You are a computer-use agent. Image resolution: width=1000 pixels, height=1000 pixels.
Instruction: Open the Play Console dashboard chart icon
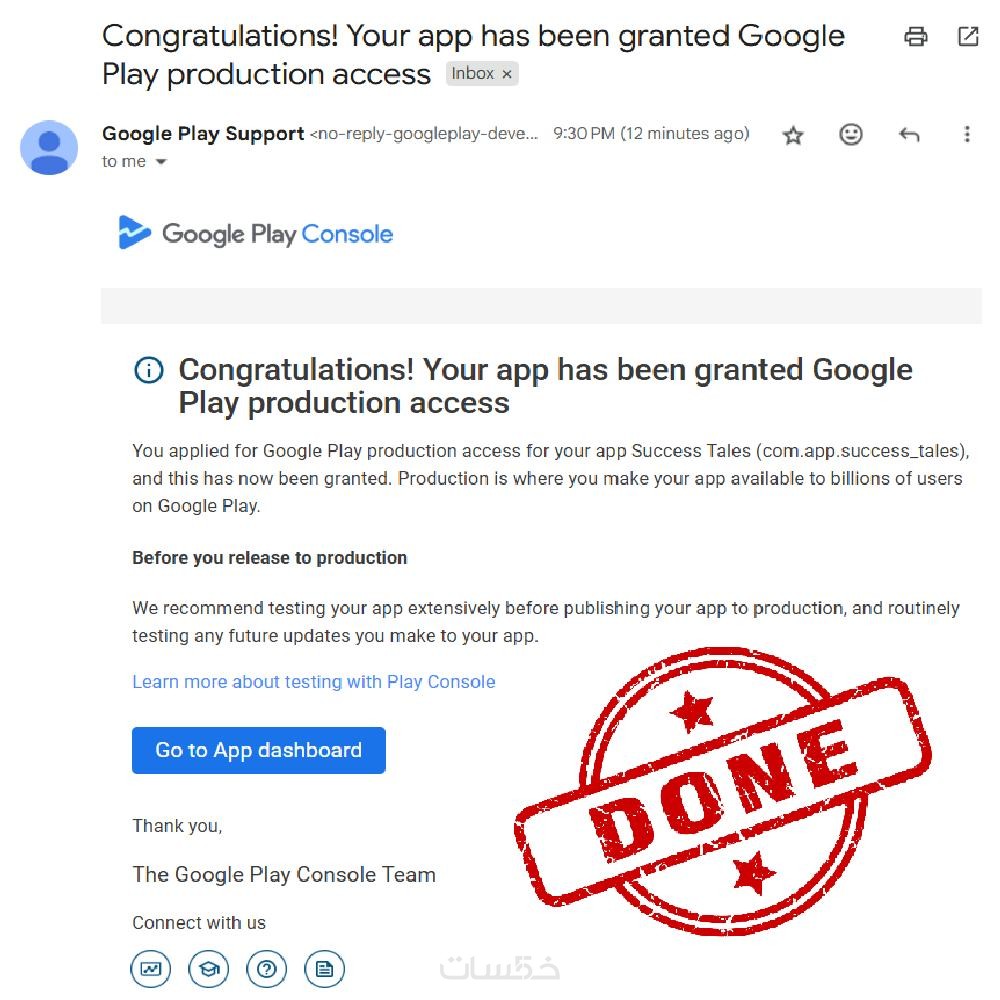click(151, 968)
